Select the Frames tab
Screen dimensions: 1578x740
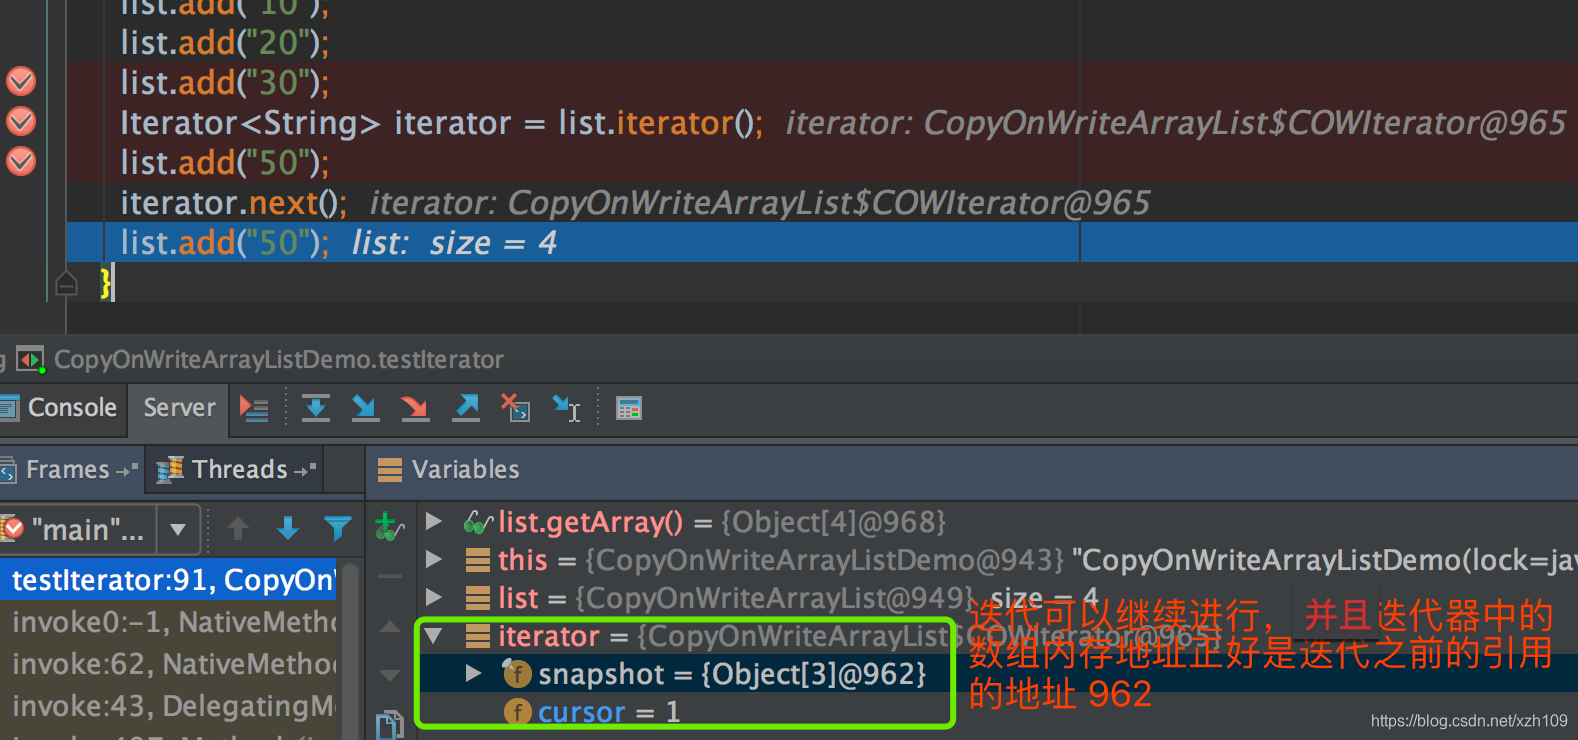coord(70,469)
